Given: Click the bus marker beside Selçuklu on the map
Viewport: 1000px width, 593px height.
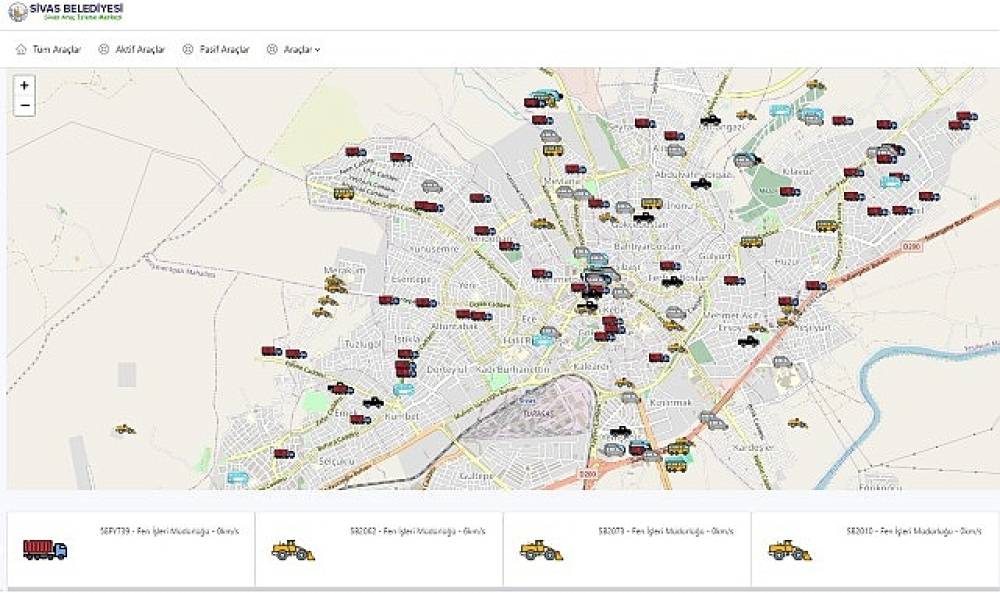Looking at the screenshot, I should coord(237,478).
